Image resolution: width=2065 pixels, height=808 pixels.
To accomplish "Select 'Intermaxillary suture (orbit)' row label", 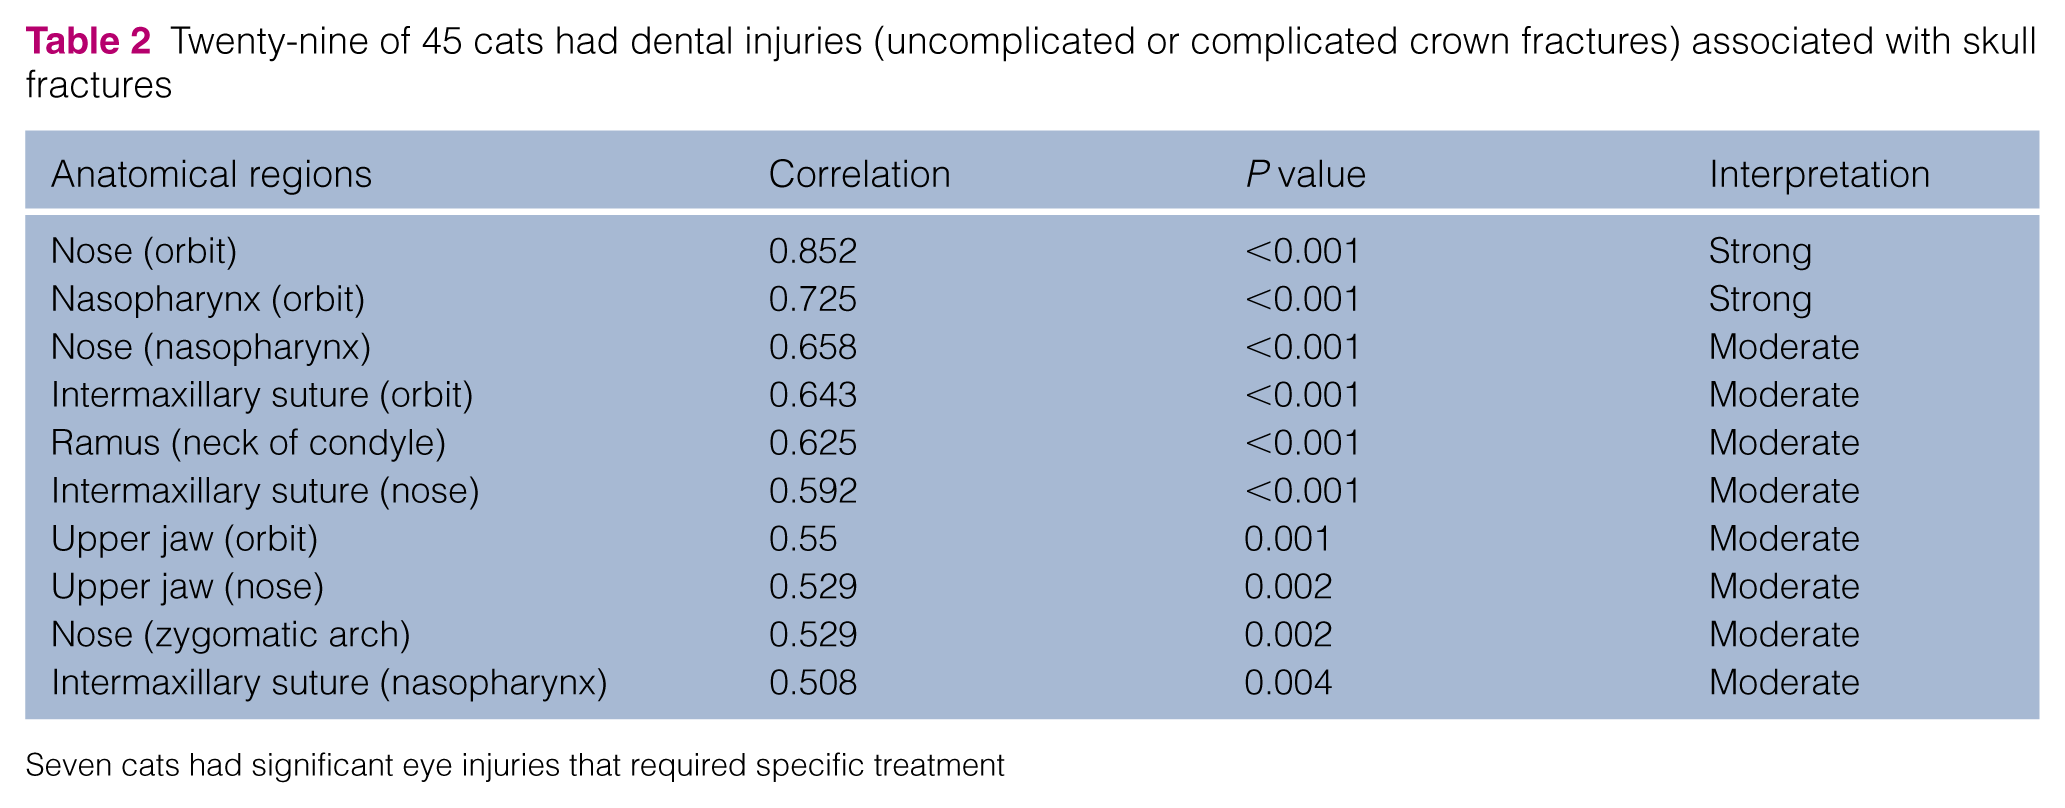I will point(262,395).
